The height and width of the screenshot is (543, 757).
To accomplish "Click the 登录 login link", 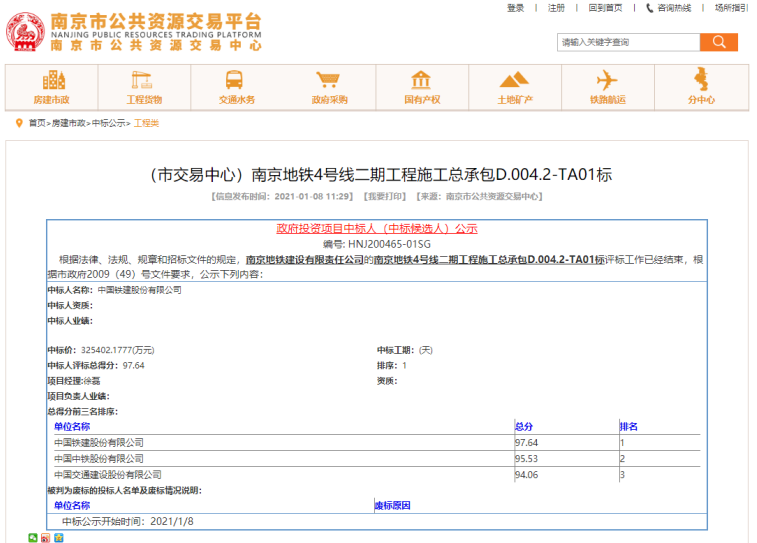I will click(515, 8).
